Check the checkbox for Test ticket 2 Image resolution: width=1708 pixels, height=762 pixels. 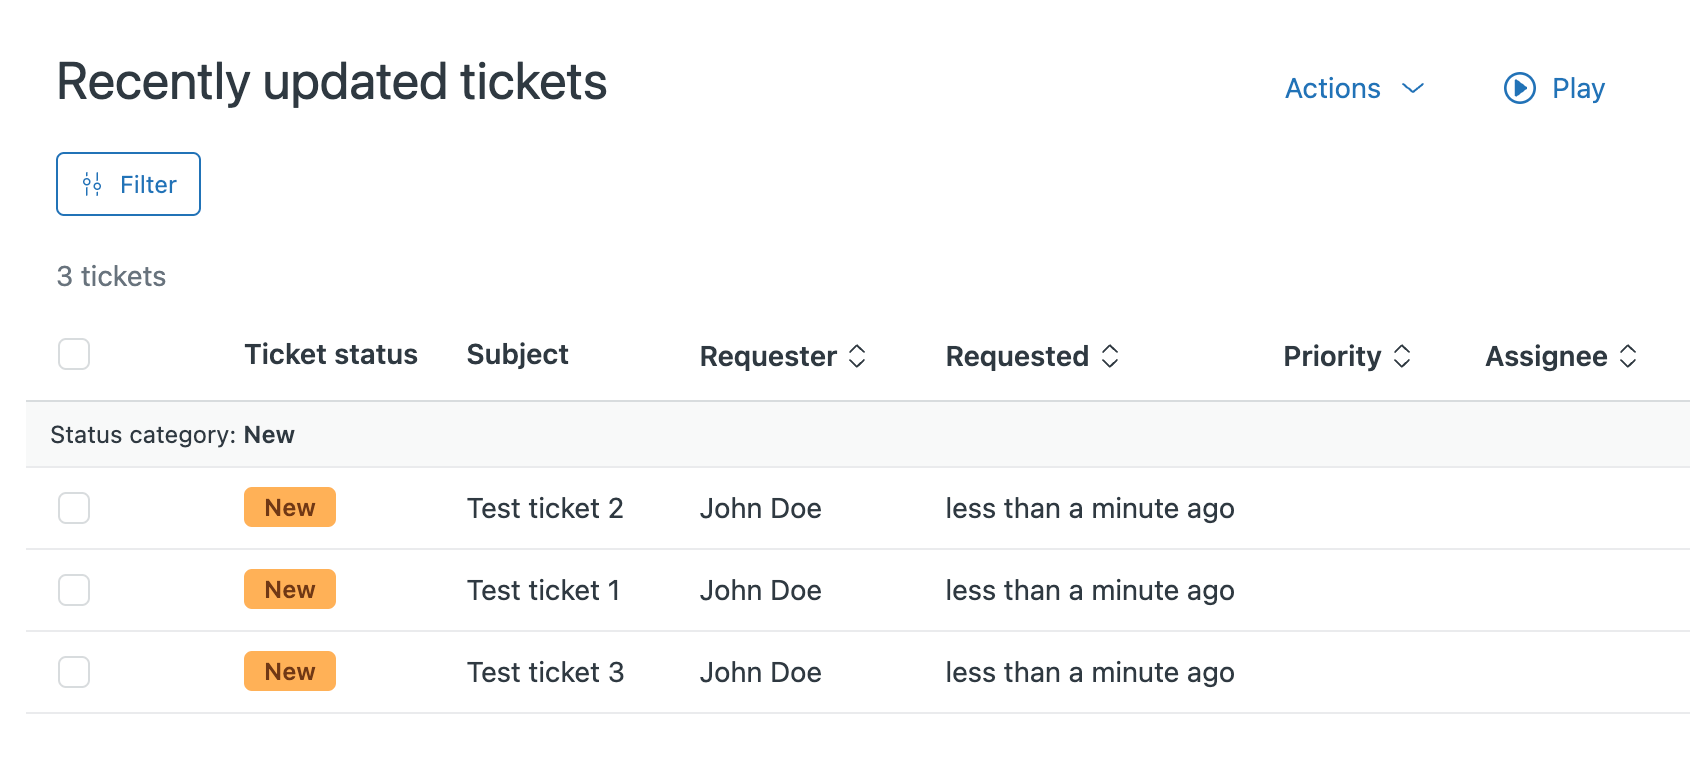click(x=74, y=508)
